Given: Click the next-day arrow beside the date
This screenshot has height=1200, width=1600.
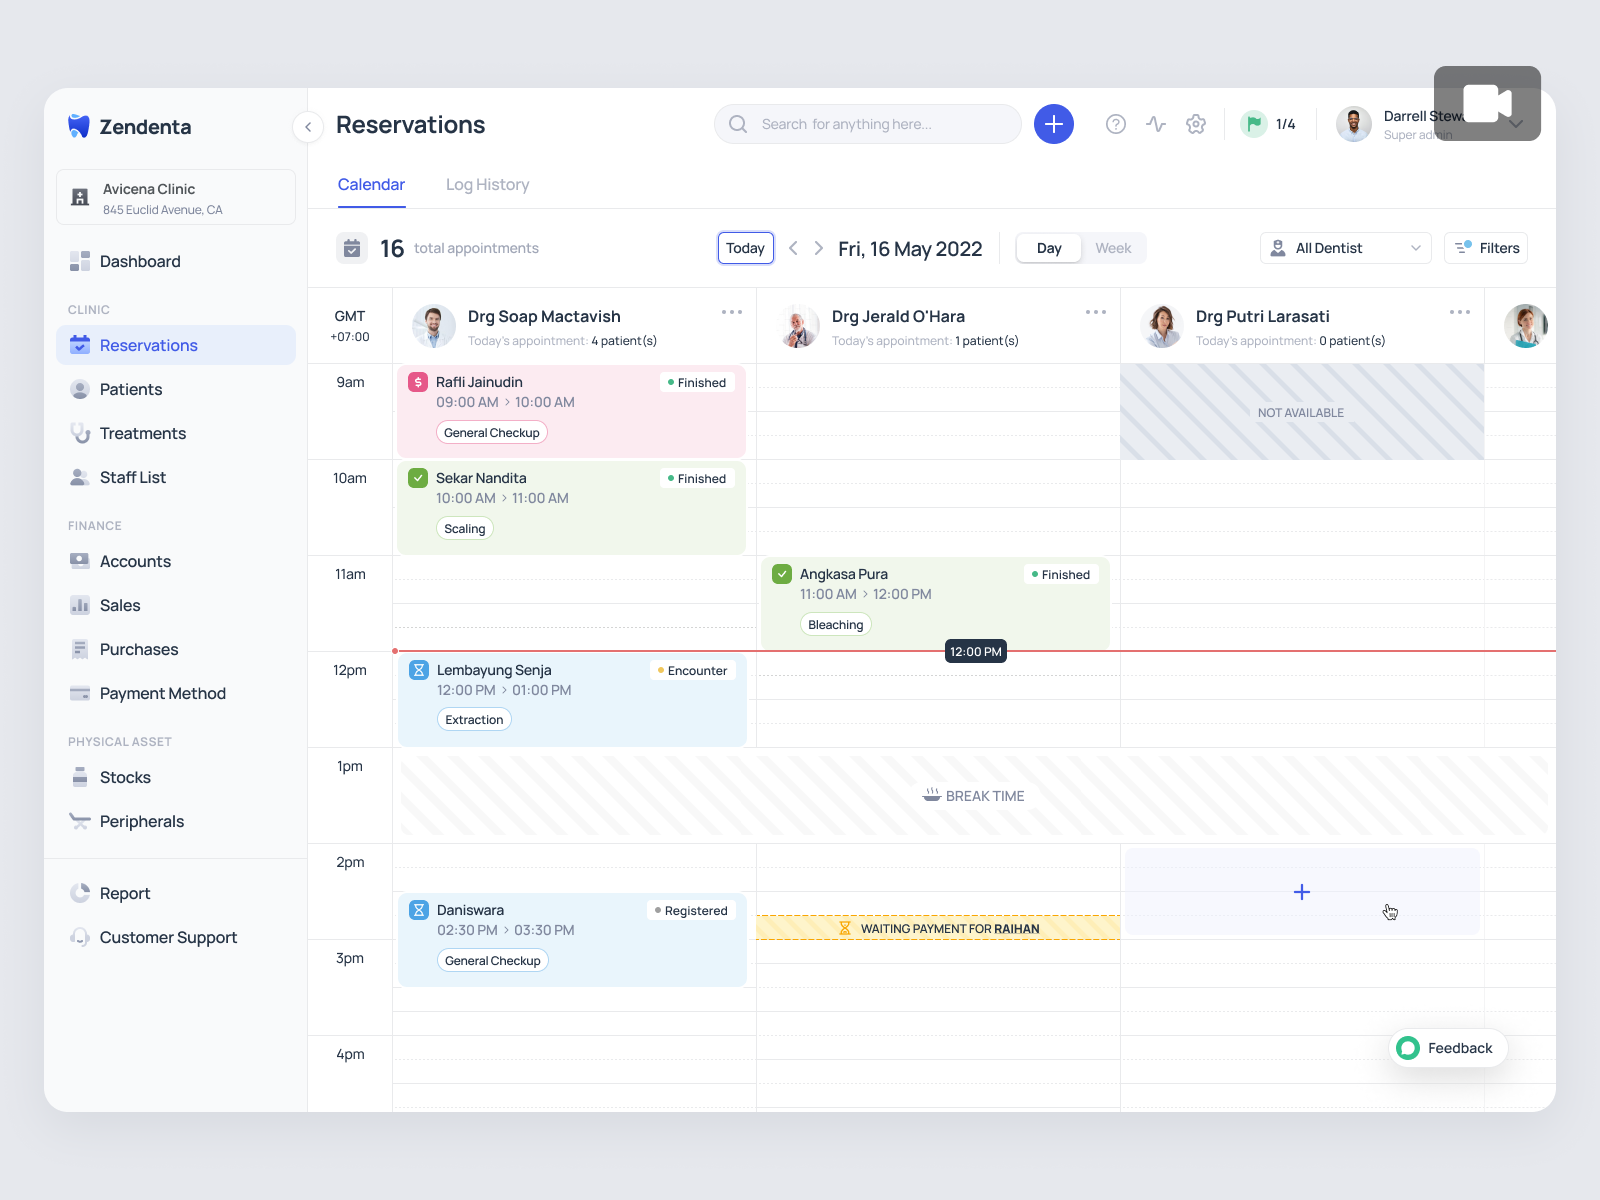Looking at the screenshot, I should [x=818, y=247].
